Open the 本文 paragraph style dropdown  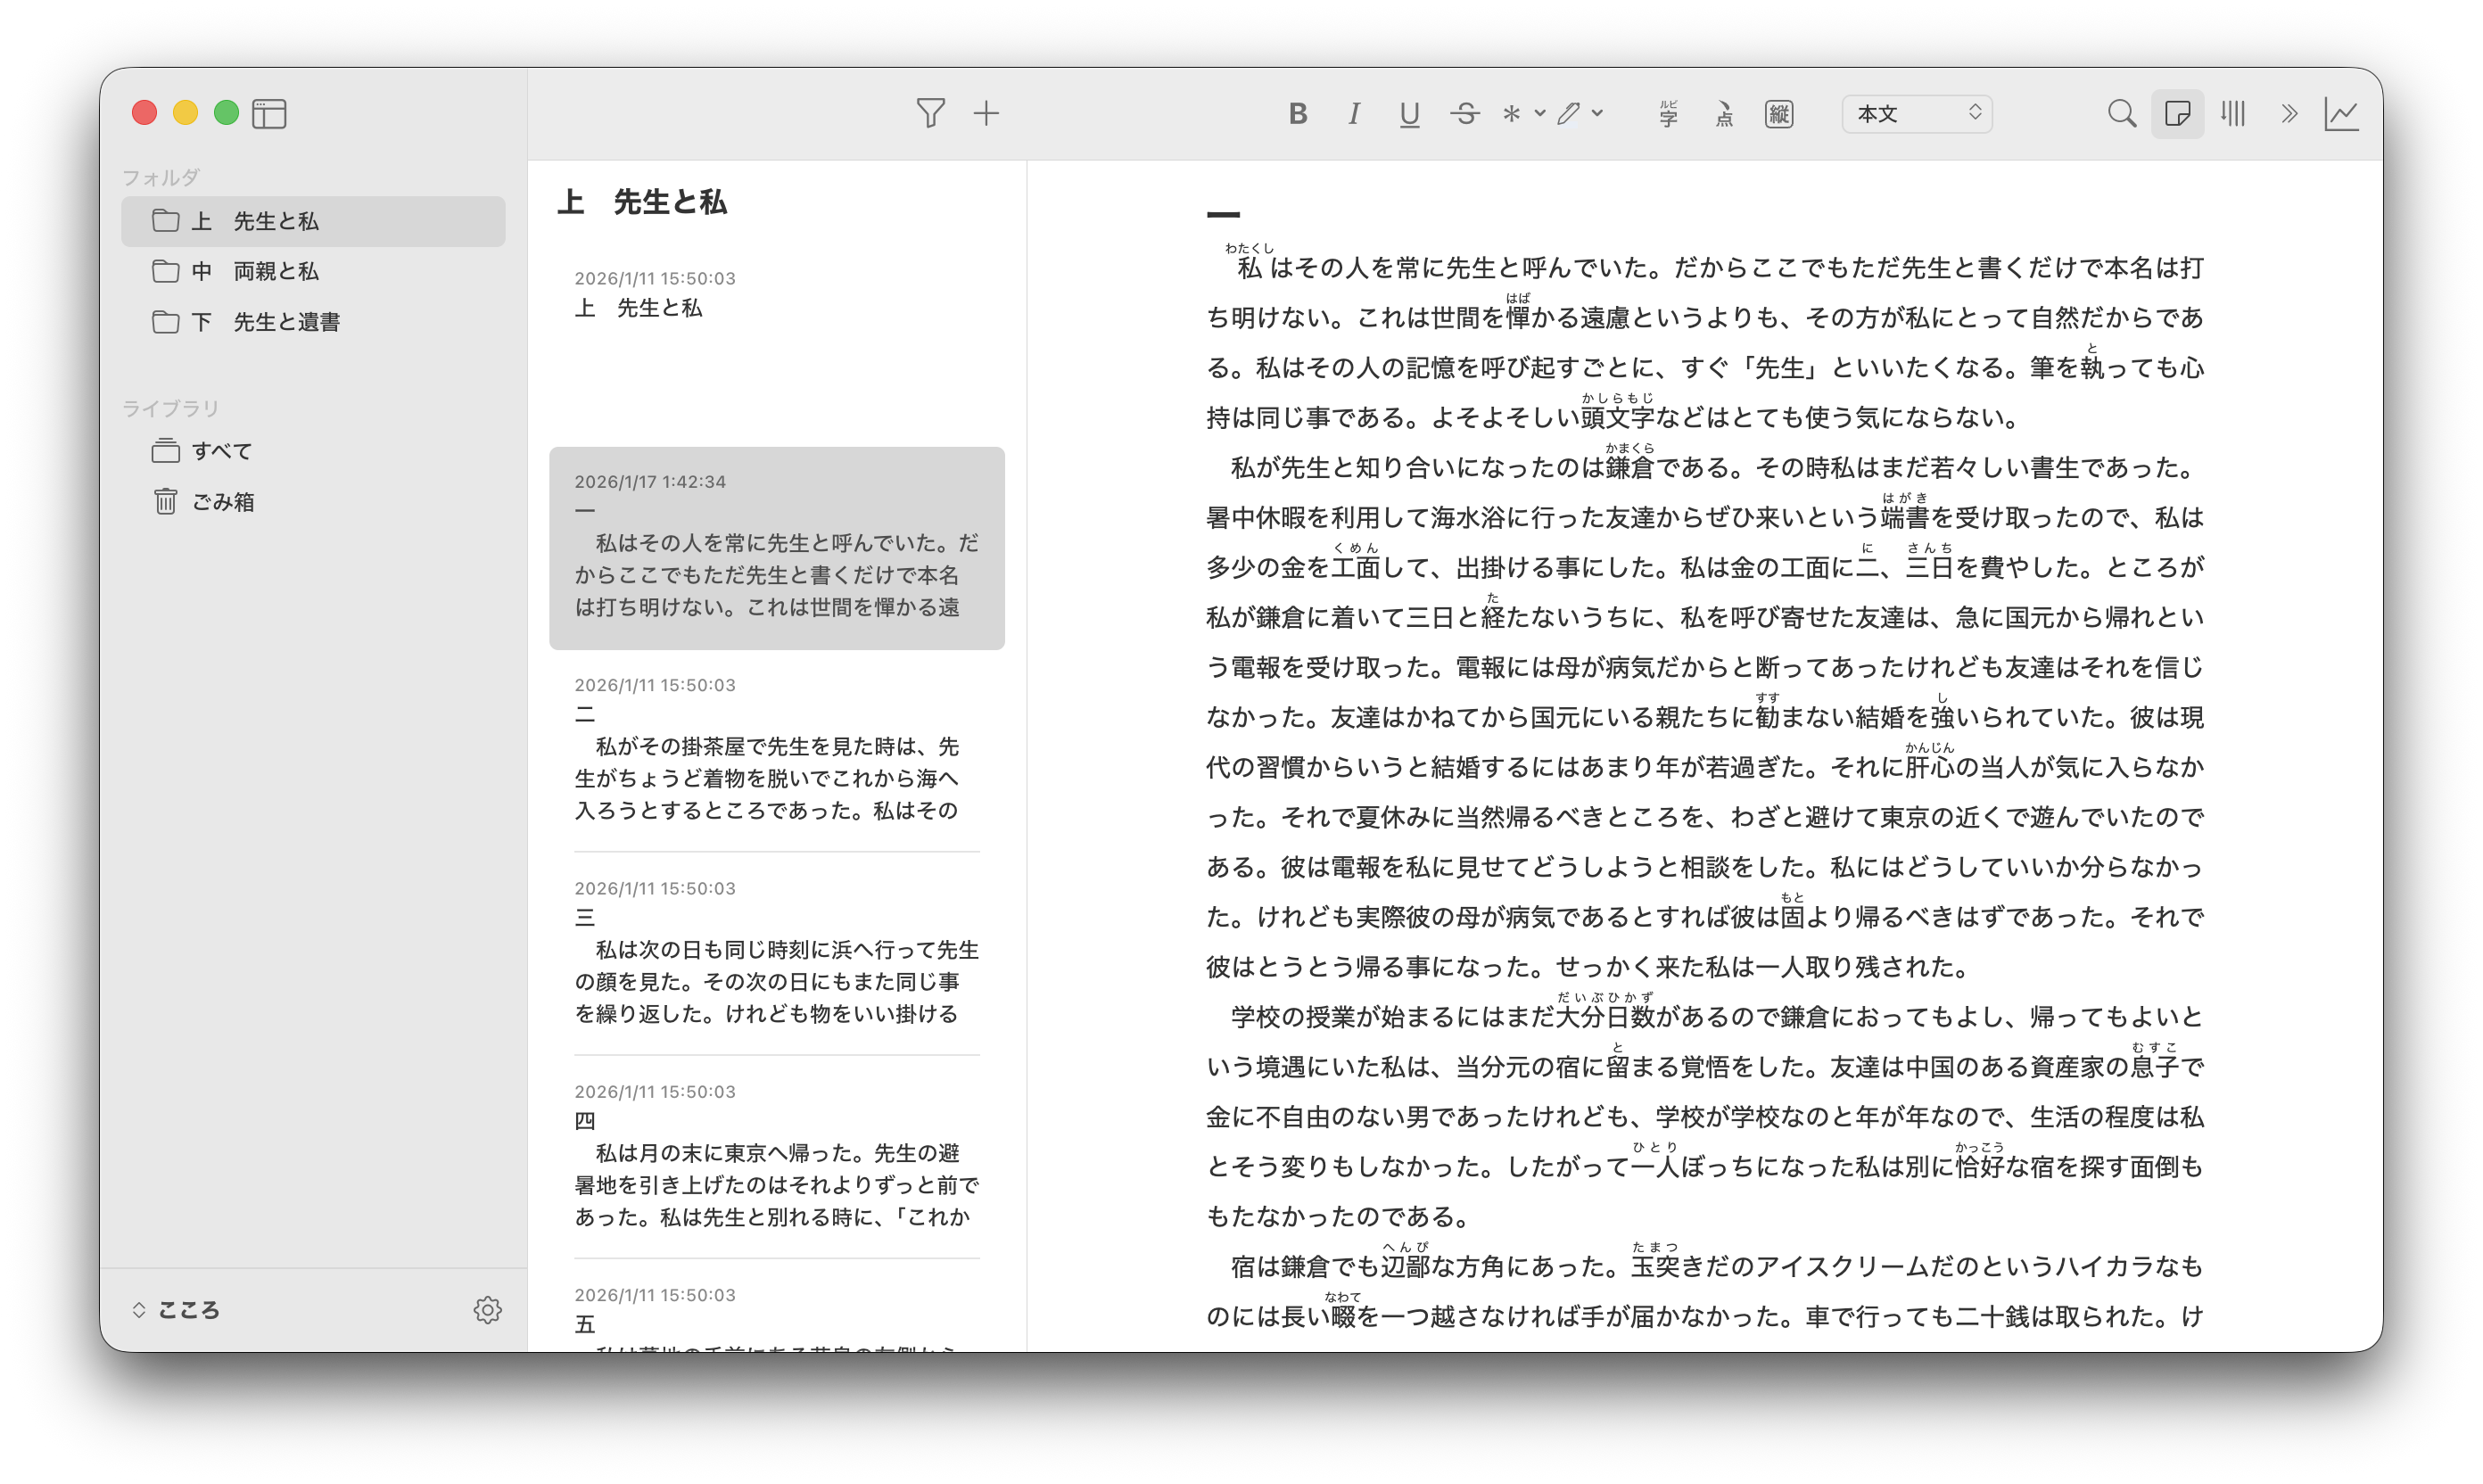click(x=1916, y=114)
